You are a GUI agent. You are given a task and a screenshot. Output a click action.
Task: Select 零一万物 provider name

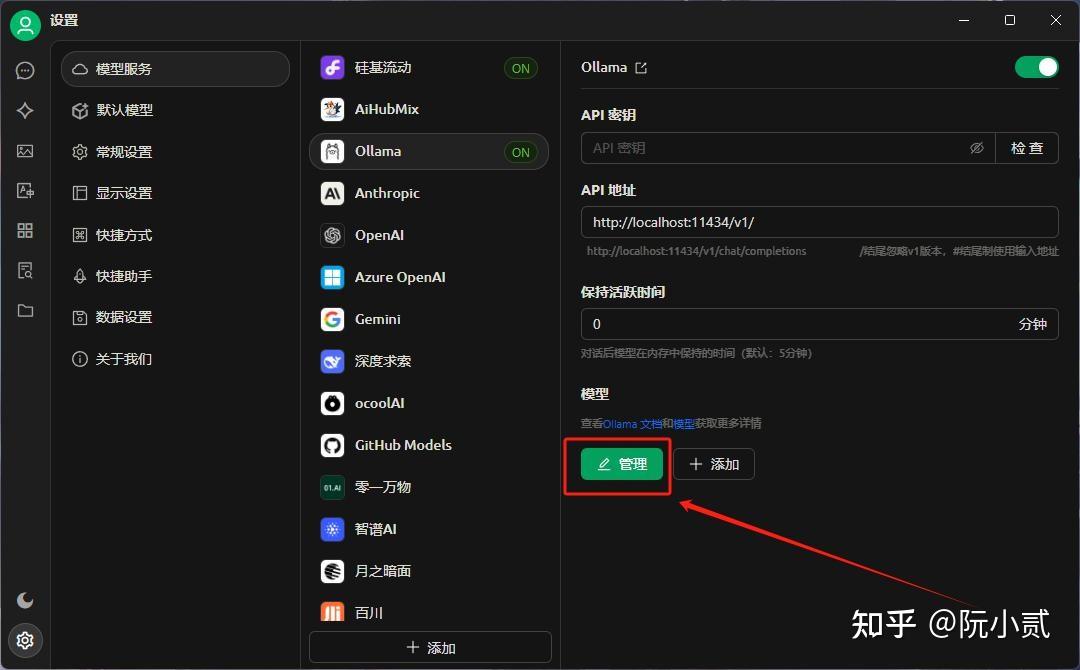point(383,488)
